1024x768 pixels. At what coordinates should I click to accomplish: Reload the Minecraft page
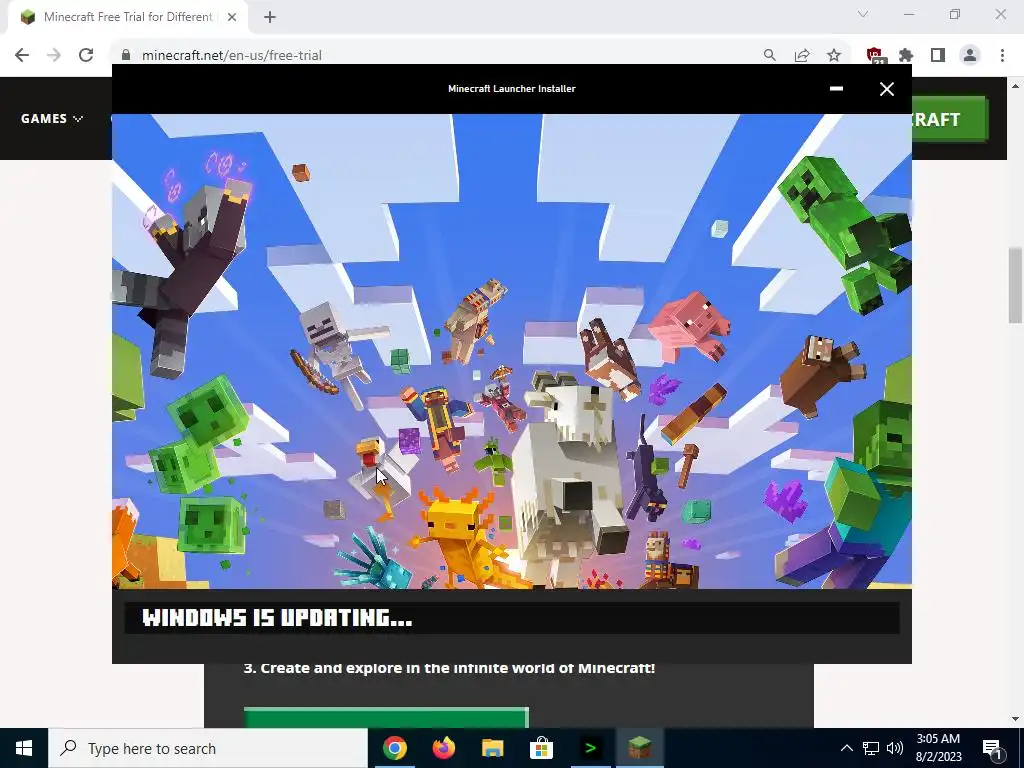[86, 56]
